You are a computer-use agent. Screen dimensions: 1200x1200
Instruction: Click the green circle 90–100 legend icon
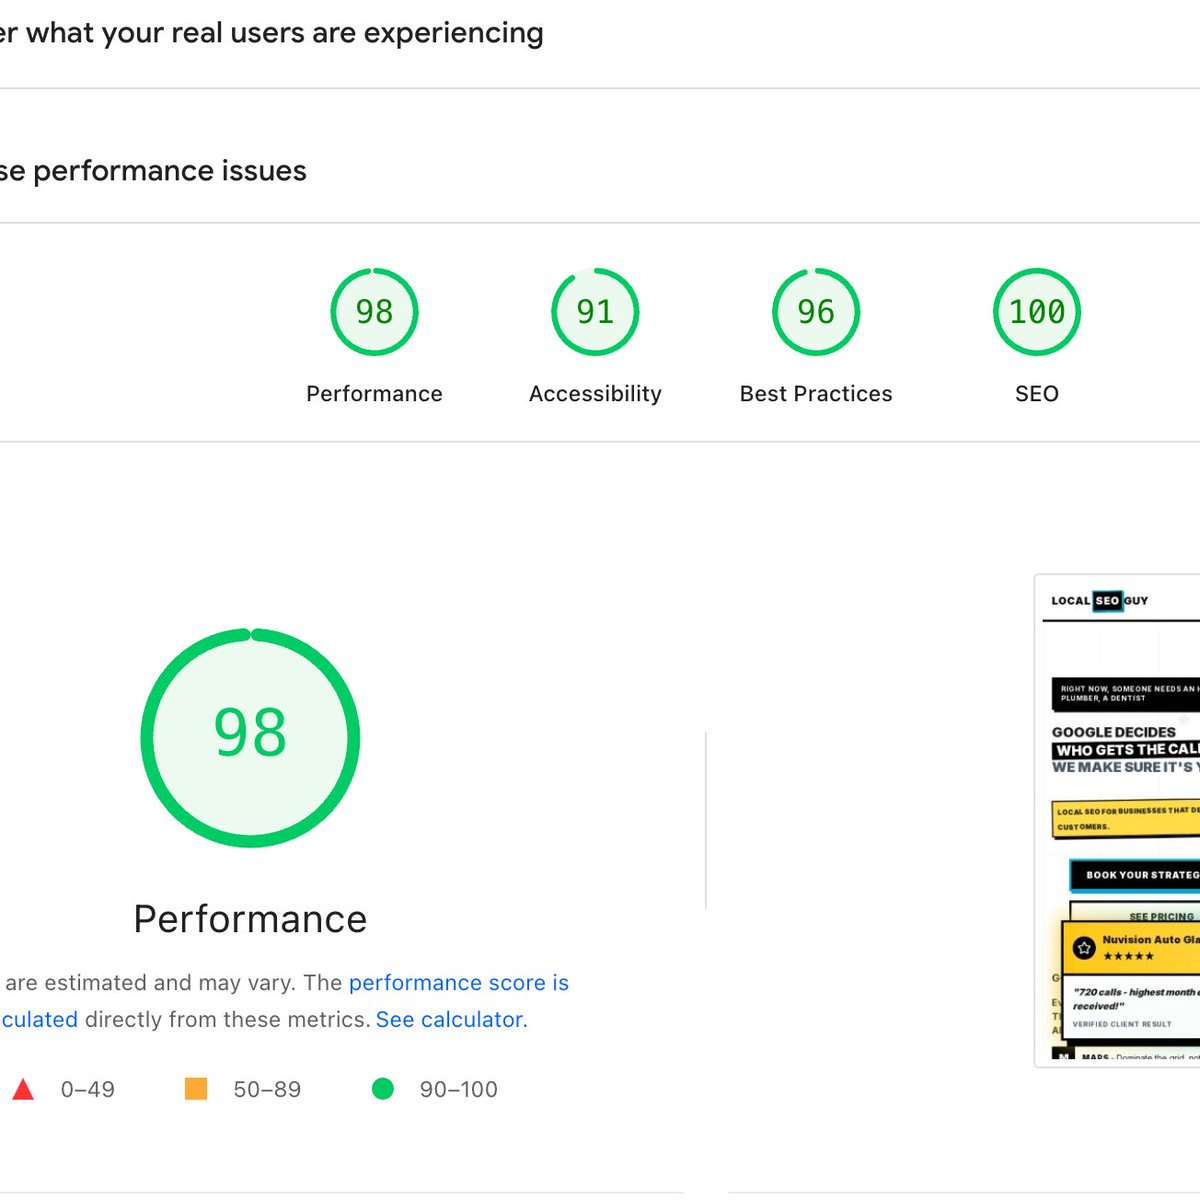click(383, 1089)
